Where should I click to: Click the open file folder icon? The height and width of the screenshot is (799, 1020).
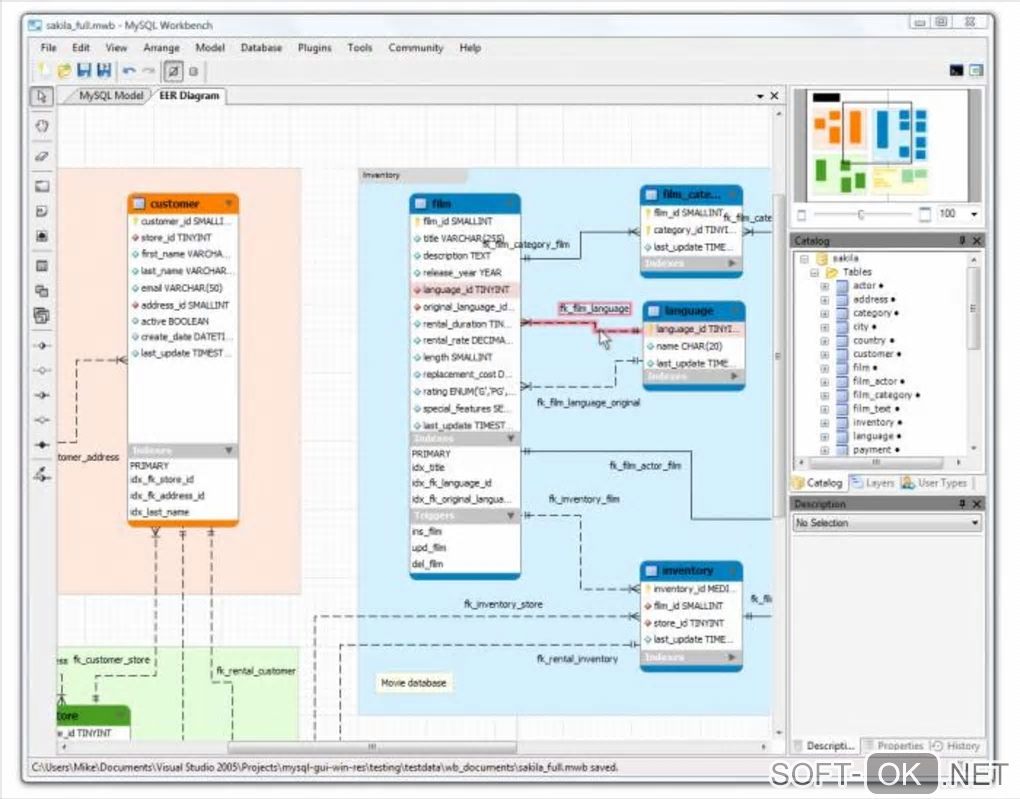pos(64,70)
